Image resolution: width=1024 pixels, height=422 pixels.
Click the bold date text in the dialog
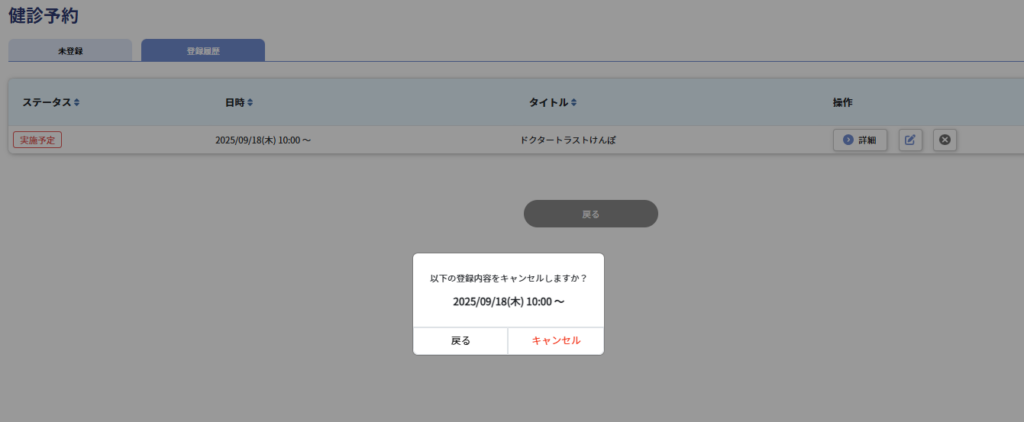click(508, 301)
